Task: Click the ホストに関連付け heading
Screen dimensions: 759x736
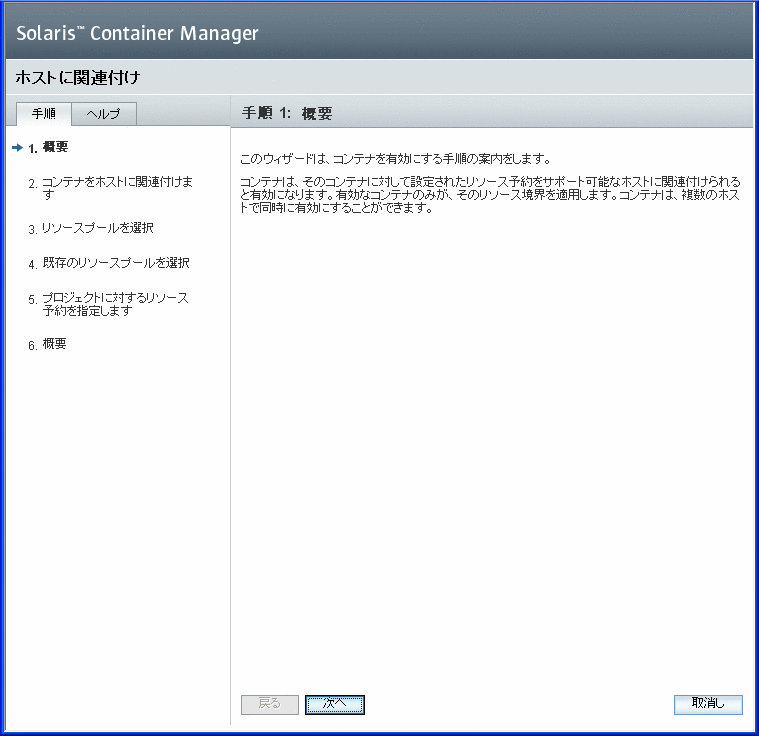Action: [x=77, y=77]
